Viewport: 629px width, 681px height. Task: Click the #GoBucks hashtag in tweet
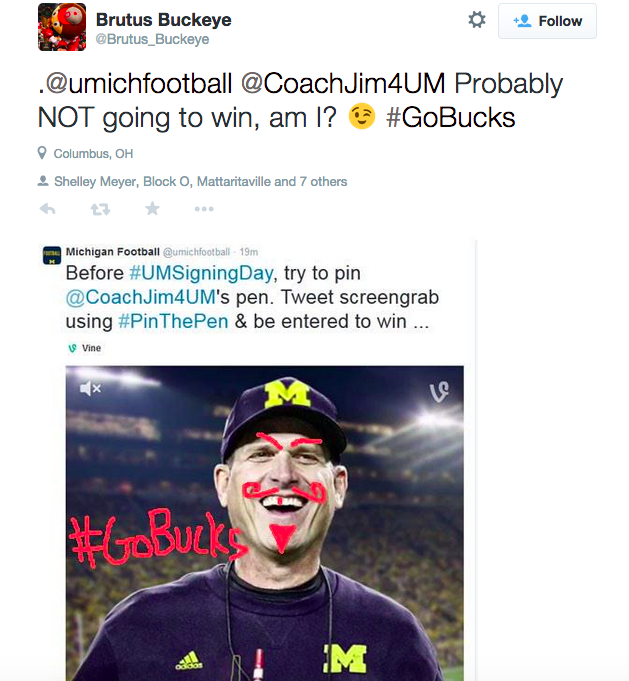450,117
